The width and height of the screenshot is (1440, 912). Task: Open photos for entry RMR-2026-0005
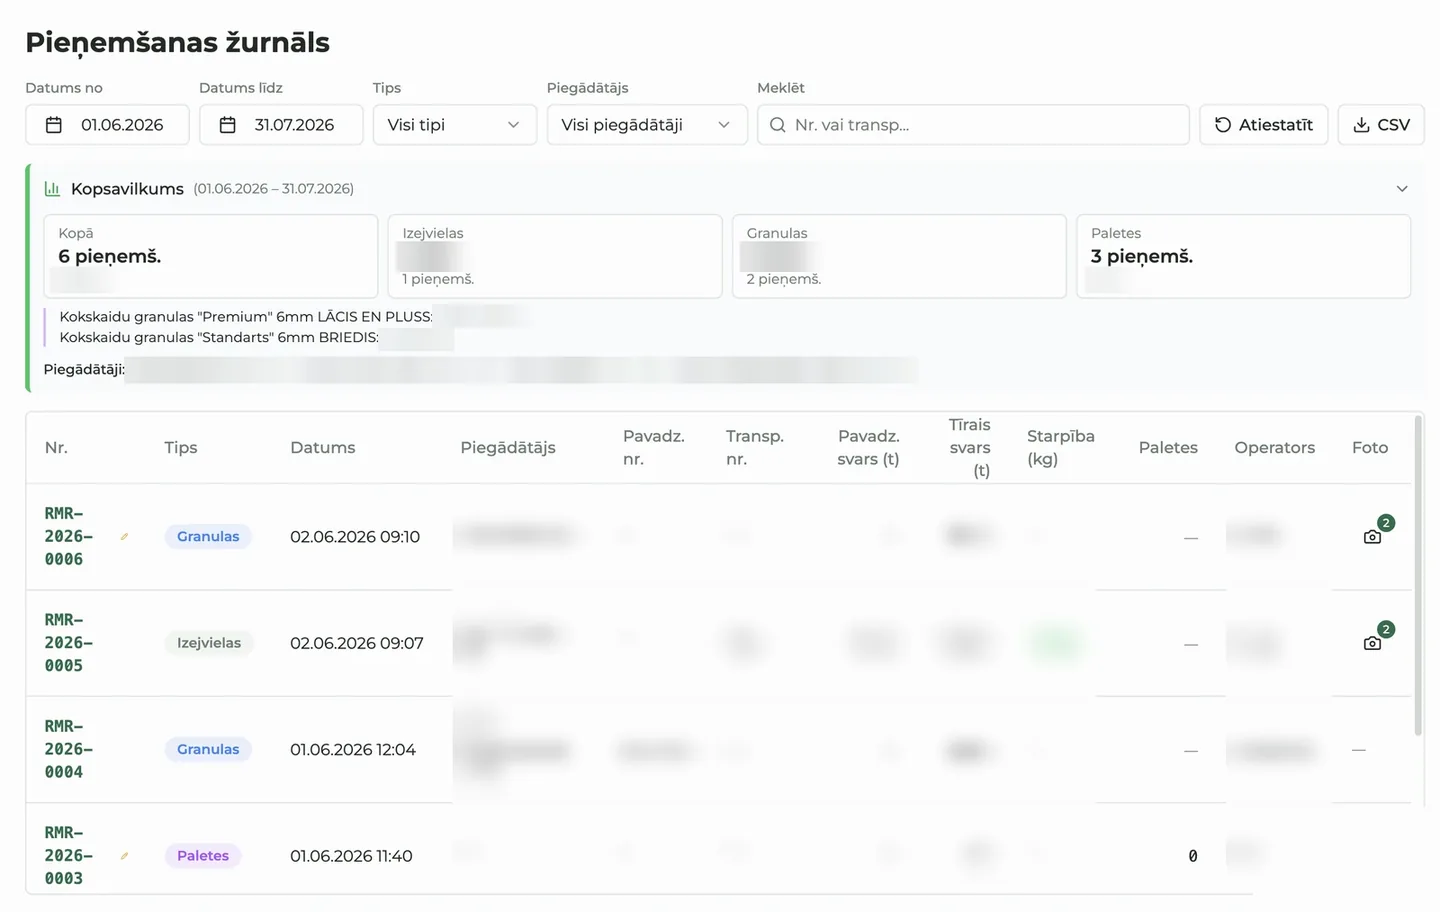point(1372,643)
